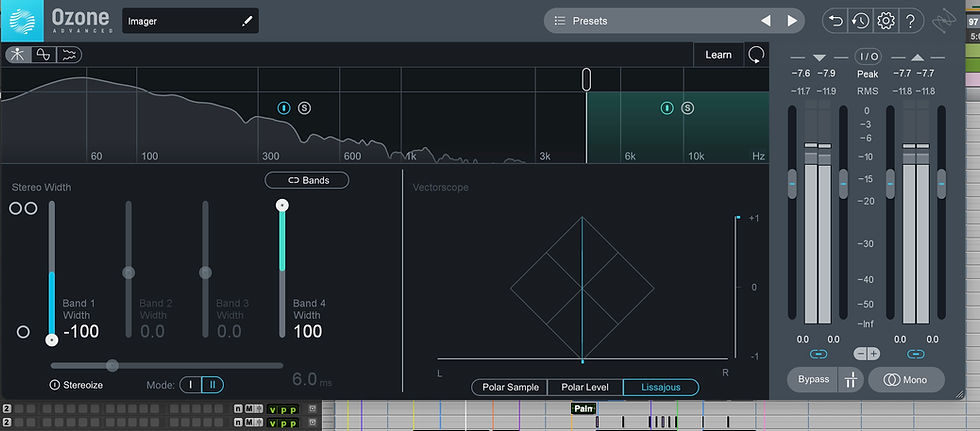Load the previous preset with left arrow
Image resolution: width=980 pixels, height=431 pixels.
pos(766,21)
